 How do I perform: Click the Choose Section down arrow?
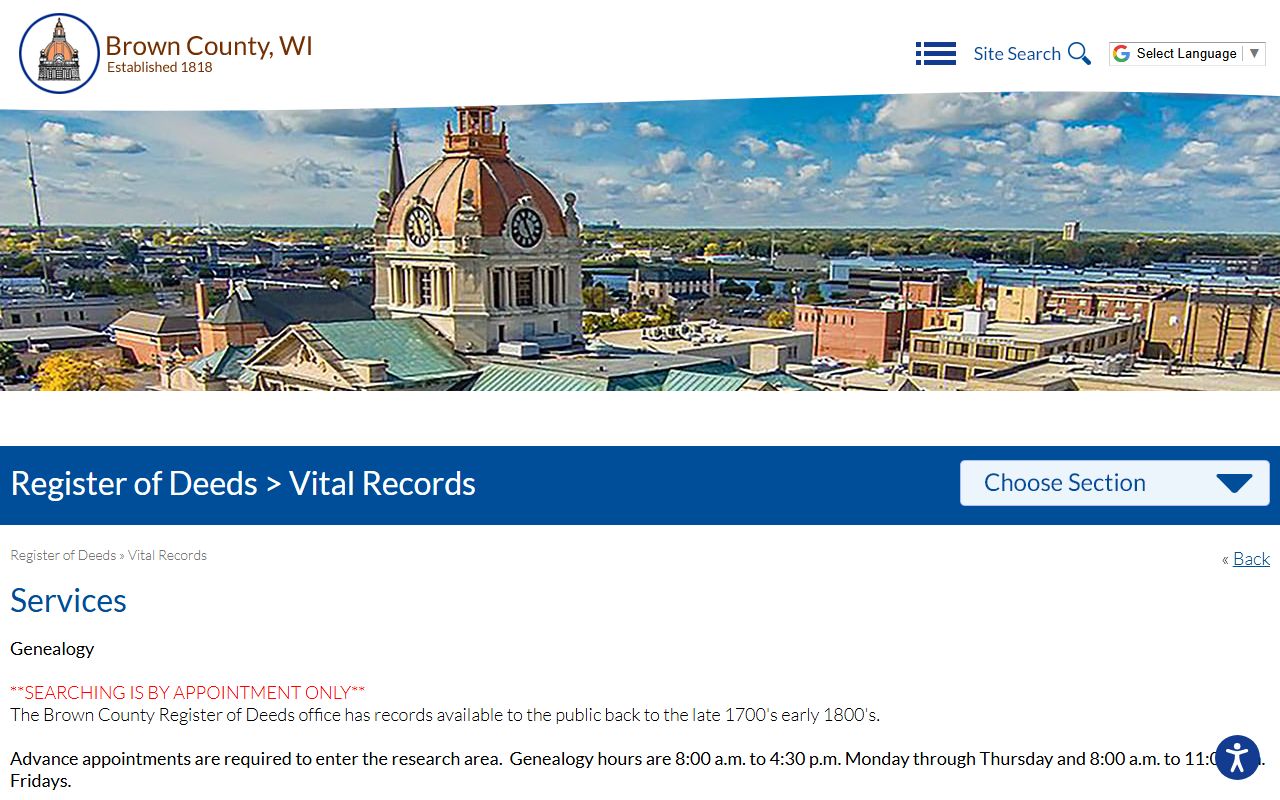click(1234, 484)
